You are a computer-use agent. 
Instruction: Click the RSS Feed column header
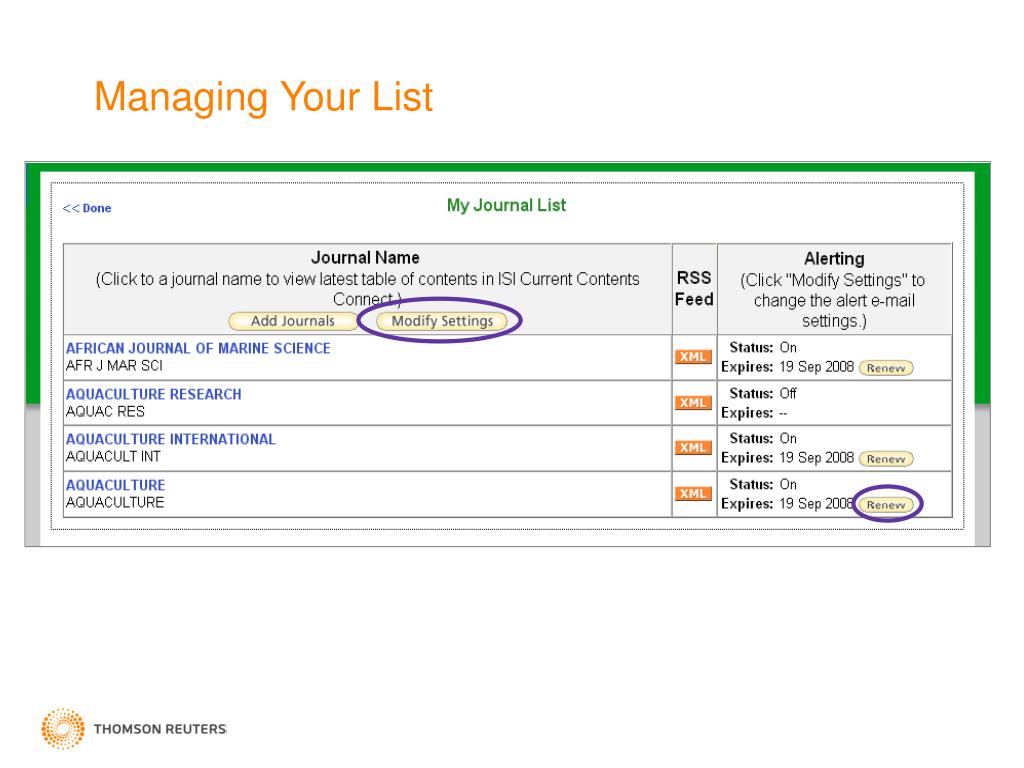694,289
